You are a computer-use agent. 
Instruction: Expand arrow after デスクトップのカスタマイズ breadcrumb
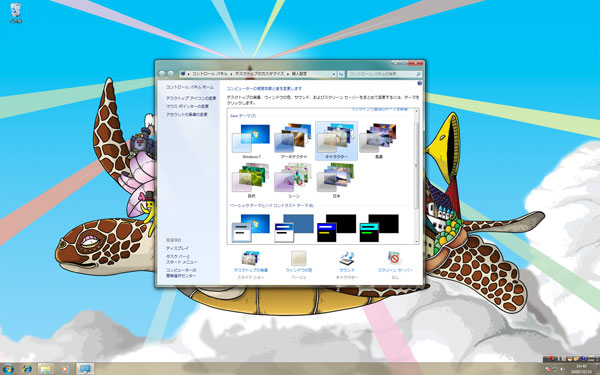point(288,73)
